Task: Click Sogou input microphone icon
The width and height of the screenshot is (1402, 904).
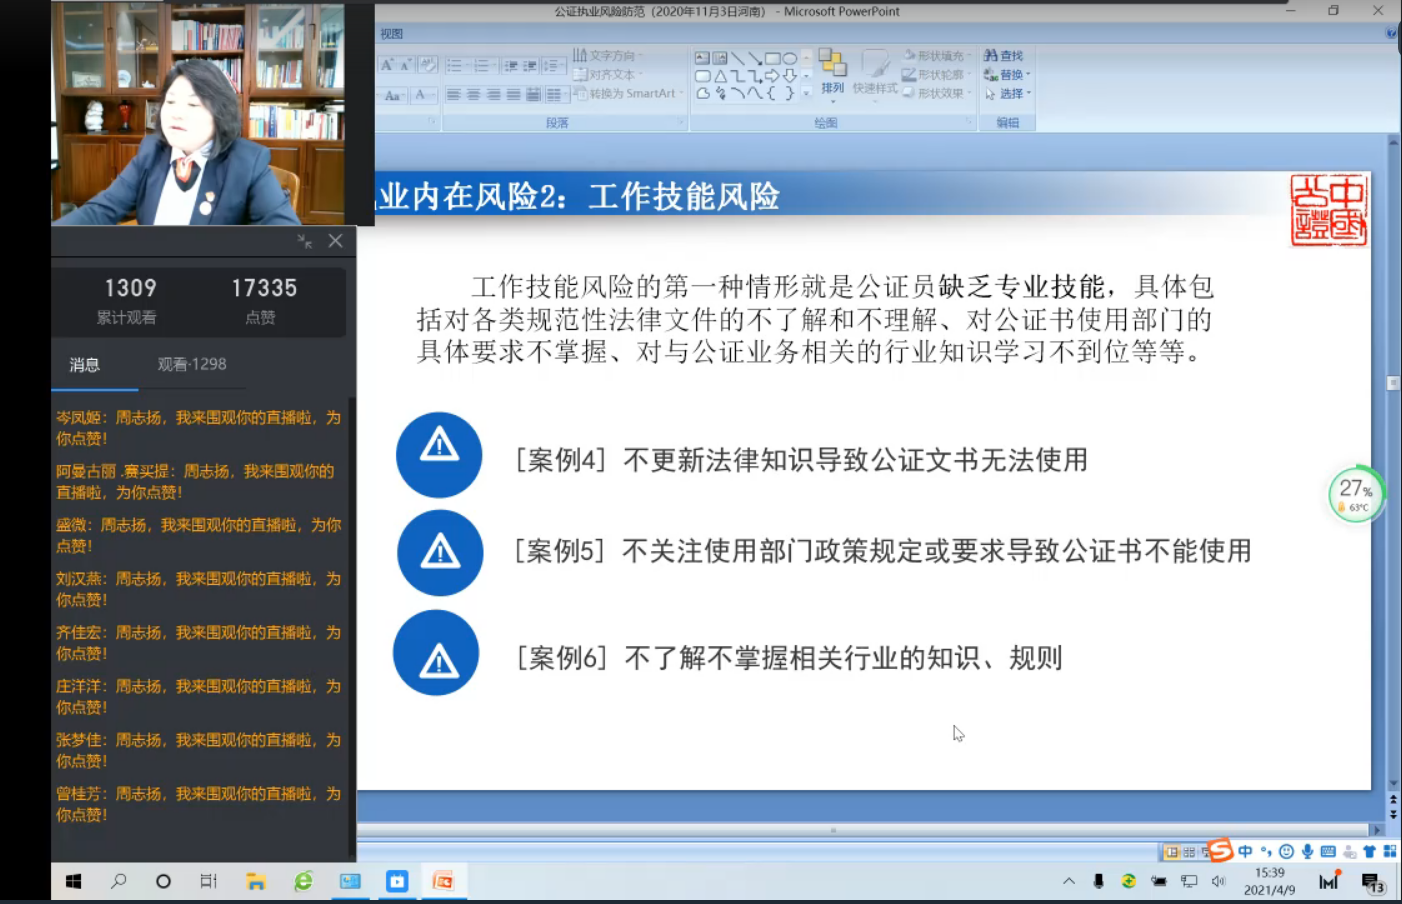Action: [1307, 852]
